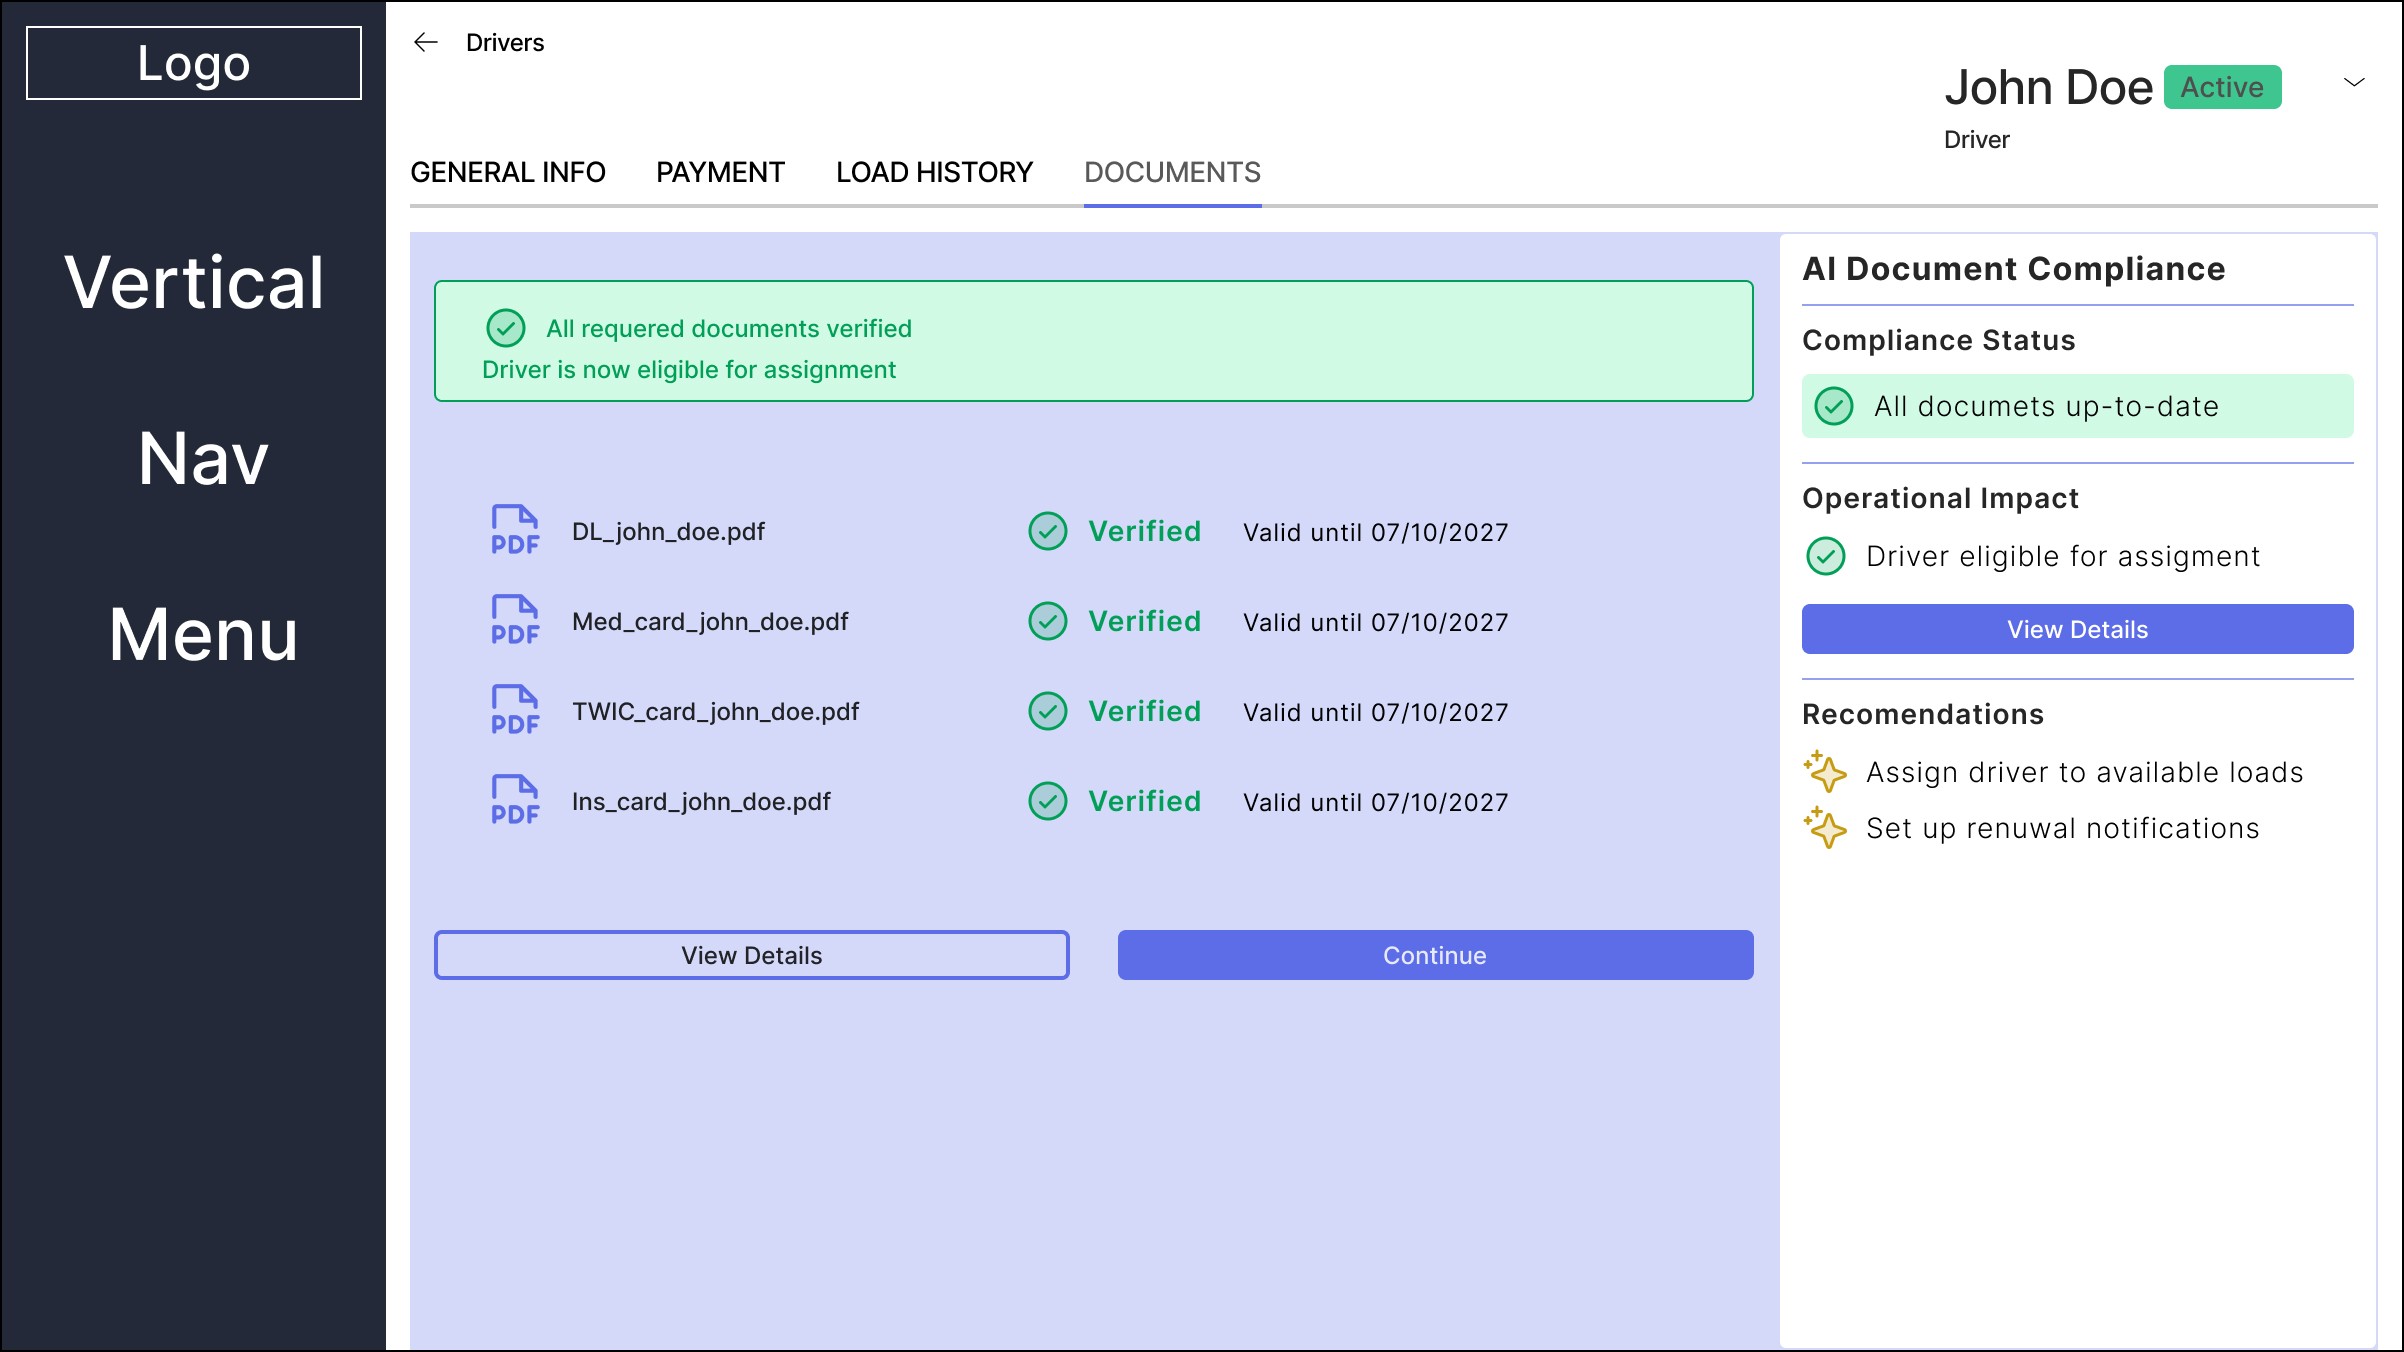Click the sparkle icon beside renewal notifications recommendation
2404x1352 pixels.
coord(1825,828)
